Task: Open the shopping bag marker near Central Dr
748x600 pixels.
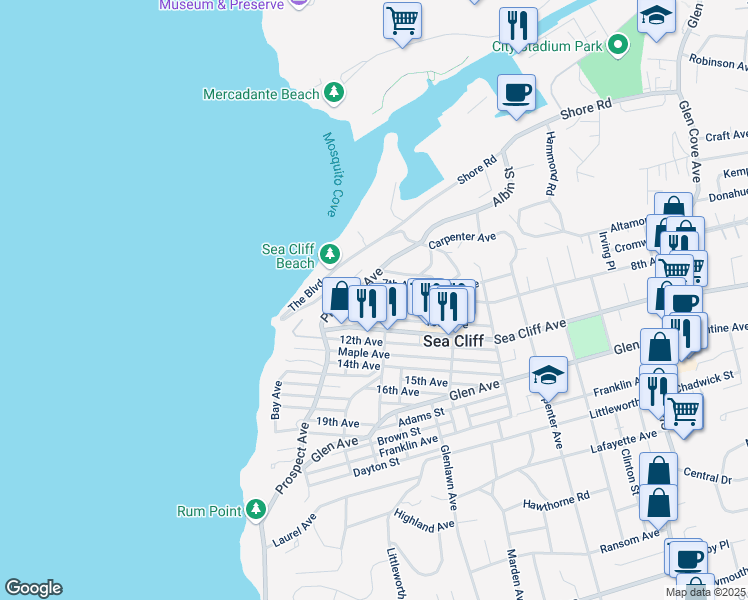Action: tap(658, 468)
